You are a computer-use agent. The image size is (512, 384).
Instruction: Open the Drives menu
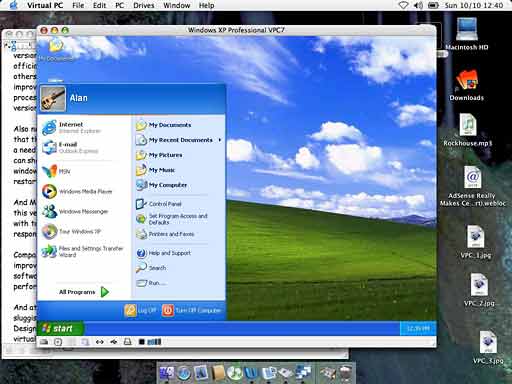144,5
